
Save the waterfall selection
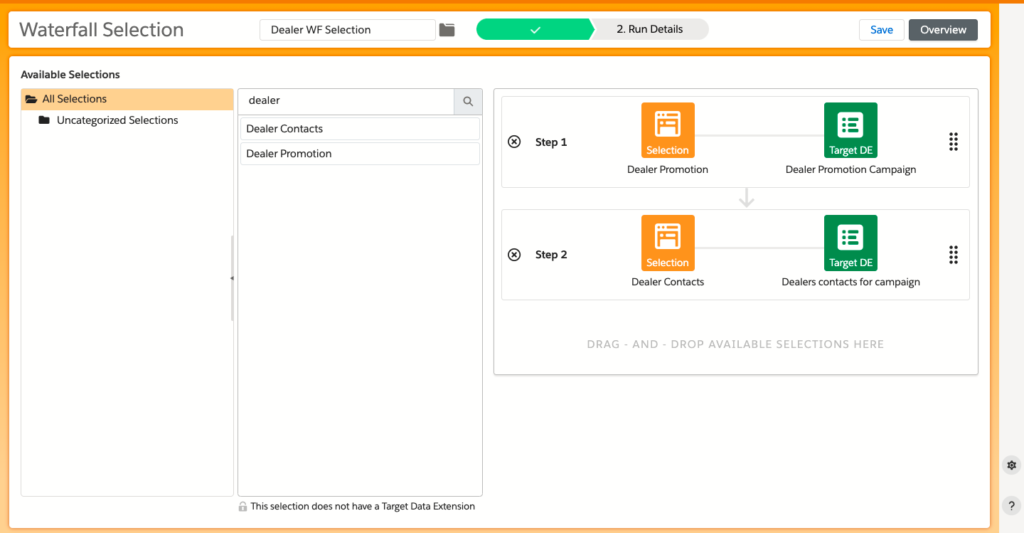coord(881,30)
